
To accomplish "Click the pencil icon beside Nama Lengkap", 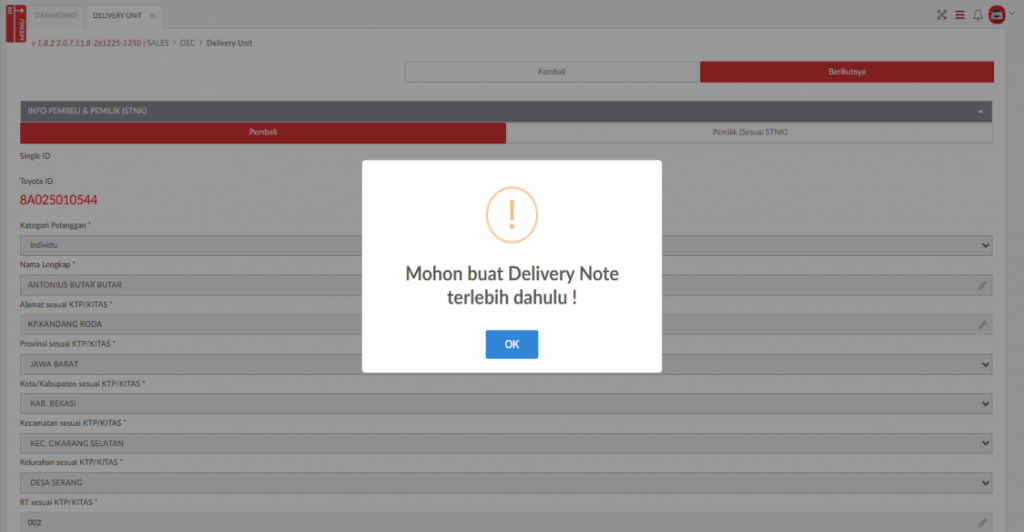I will [982, 285].
